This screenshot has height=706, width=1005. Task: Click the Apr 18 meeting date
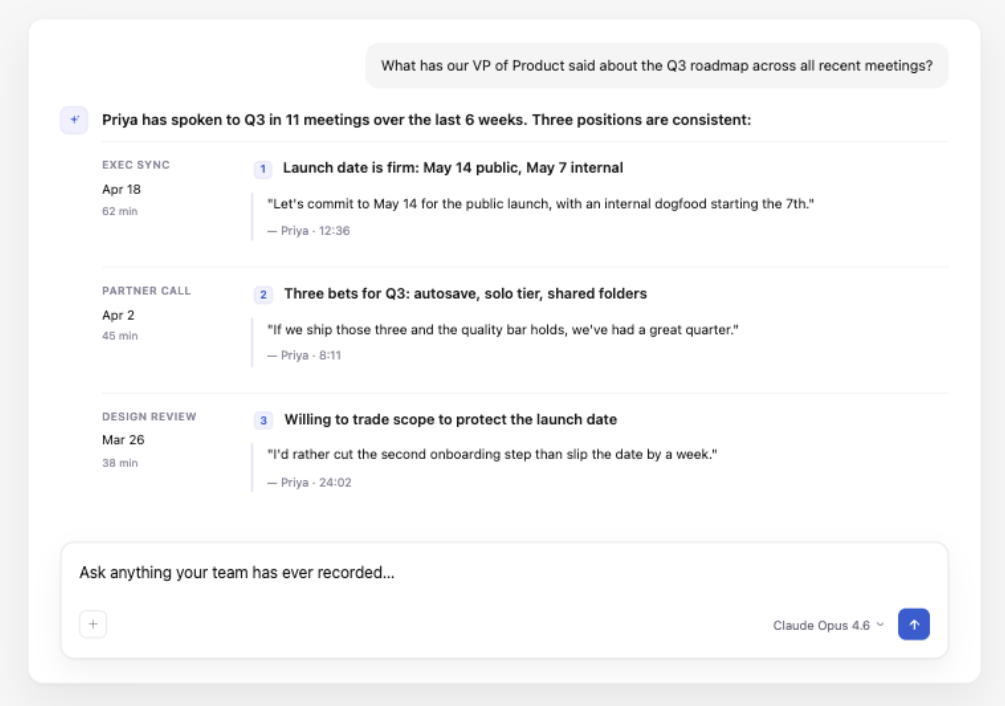click(x=121, y=189)
